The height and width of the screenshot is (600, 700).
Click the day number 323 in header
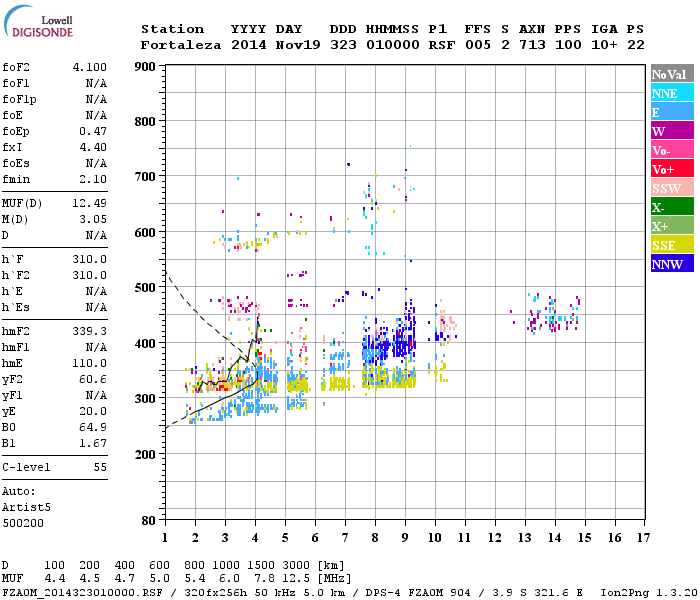(x=343, y=45)
